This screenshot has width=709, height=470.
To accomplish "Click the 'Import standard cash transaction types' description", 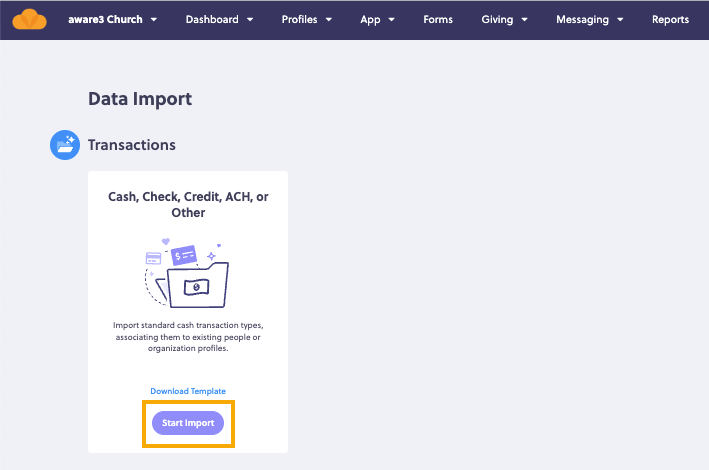I will [x=188, y=337].
